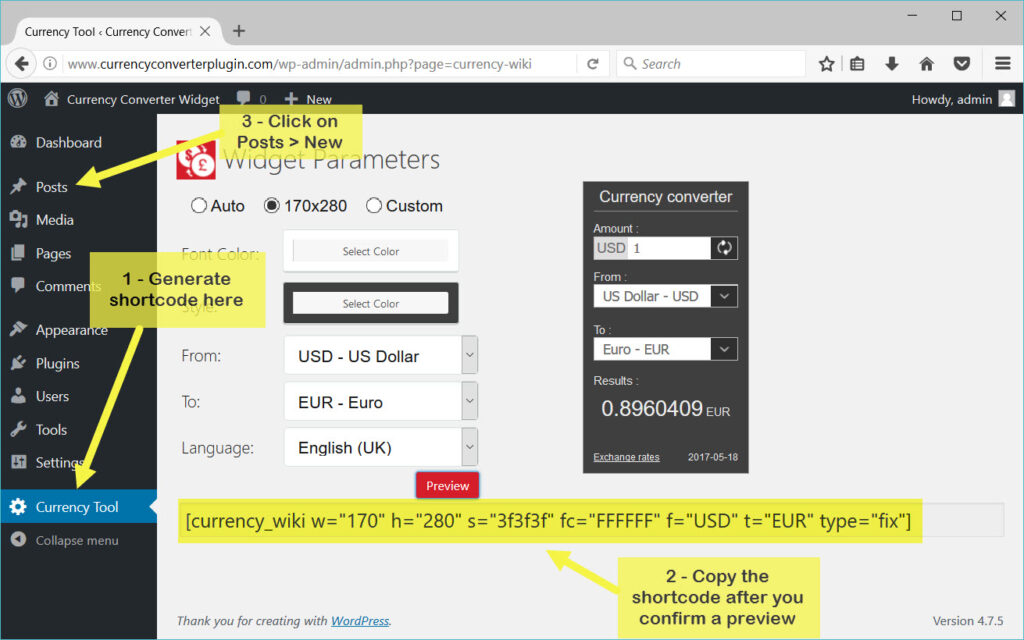
Task: Open Tools in the sidebar menu
Action: point(52,429)
